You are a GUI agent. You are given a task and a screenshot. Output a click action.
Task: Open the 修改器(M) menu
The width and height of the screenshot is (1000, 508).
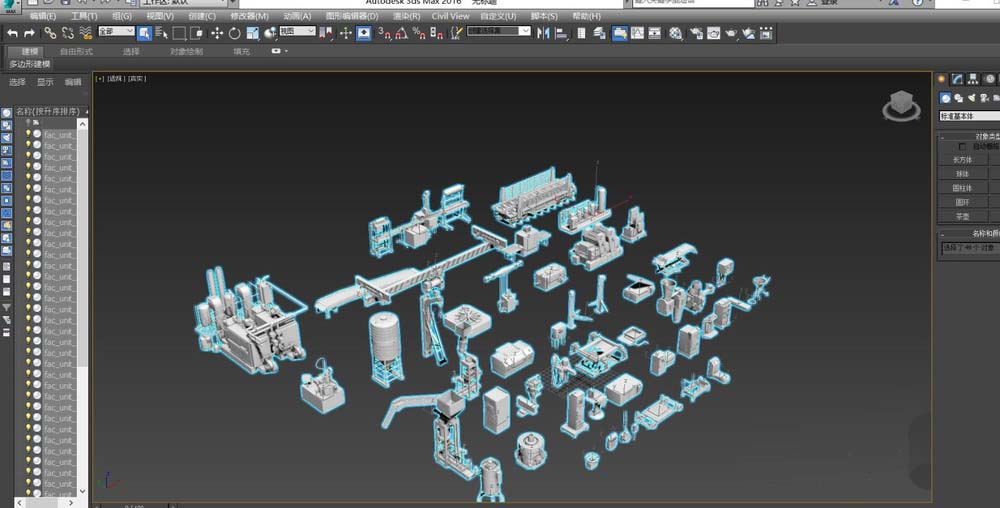coord(249,16)
